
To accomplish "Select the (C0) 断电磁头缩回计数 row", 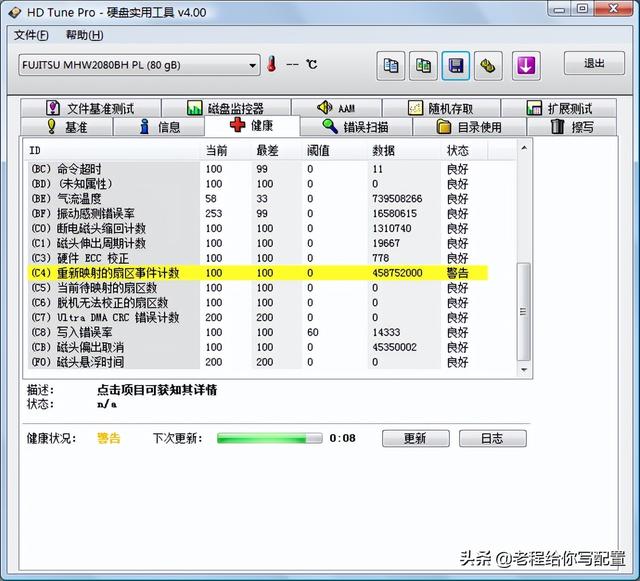I will coord(258,228).
